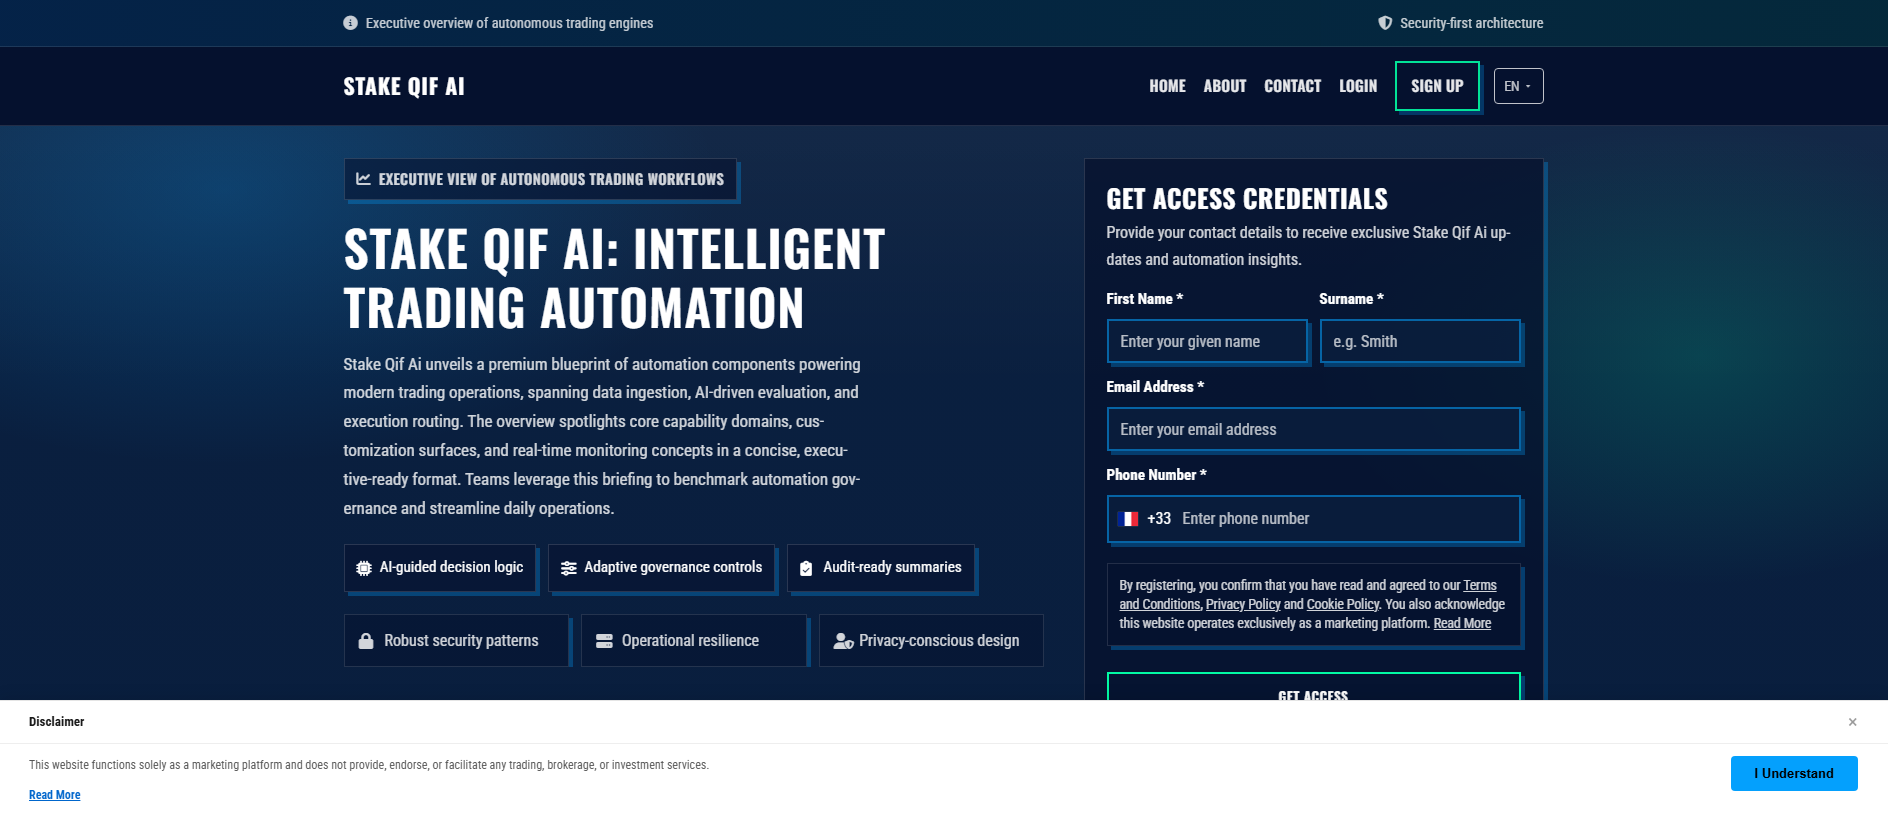Screen dimensions: 1888x818
Task: Click the clipboard icon on Audit-ready summaries
Action: (806, 568)
